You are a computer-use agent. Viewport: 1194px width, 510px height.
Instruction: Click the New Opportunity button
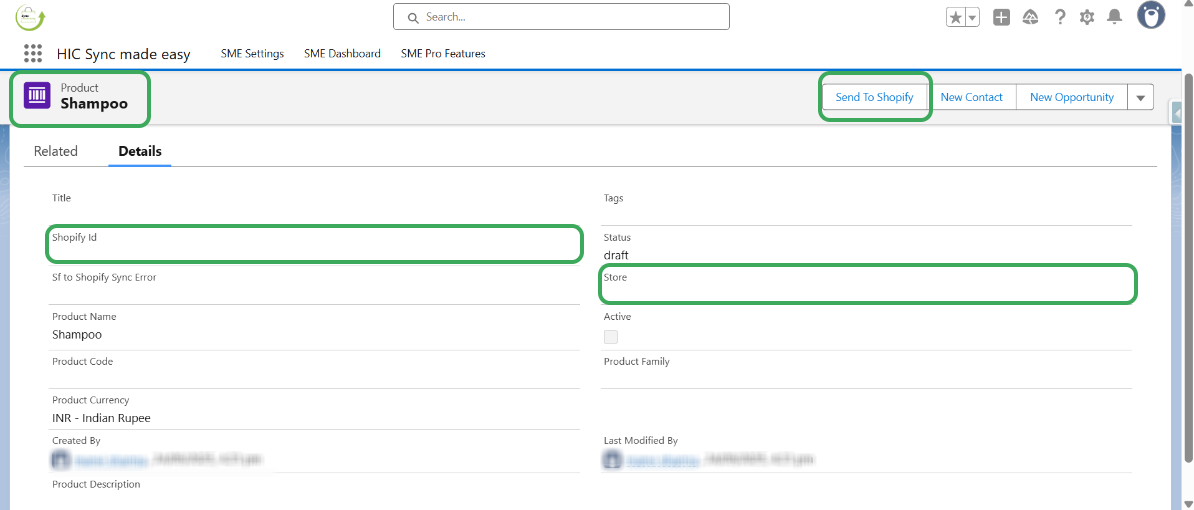click(x=1071, y=97)
